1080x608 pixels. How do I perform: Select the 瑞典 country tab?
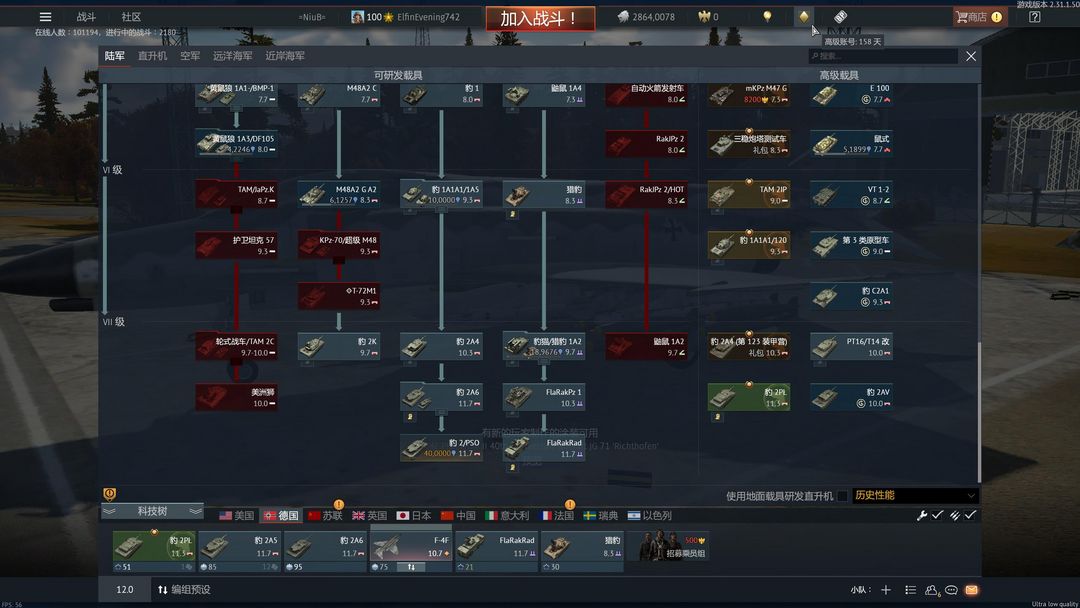tap(601, 515)
